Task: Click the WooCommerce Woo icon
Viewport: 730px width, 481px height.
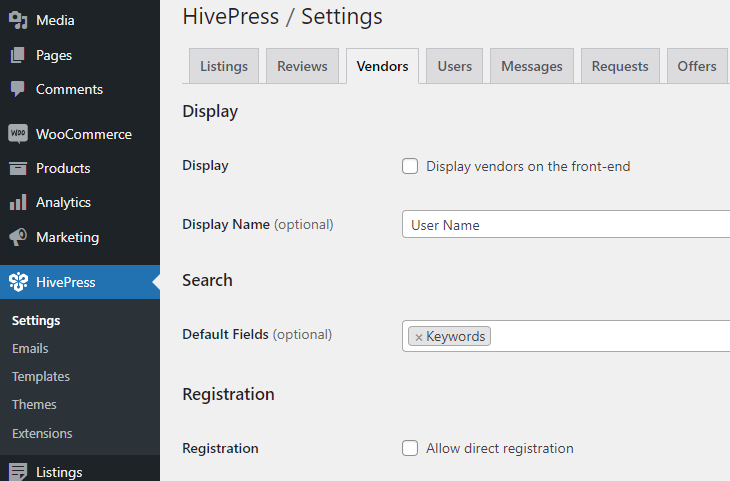Action: [18, 134]
